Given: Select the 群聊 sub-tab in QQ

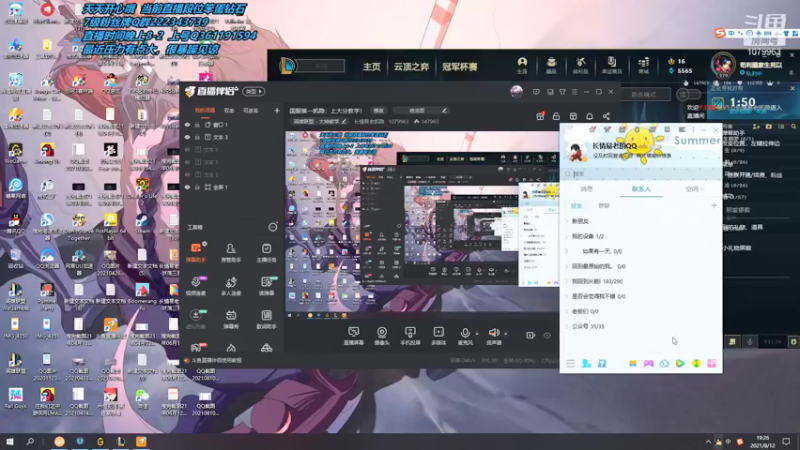Looking at the screenshot, I should coord(604,206).
